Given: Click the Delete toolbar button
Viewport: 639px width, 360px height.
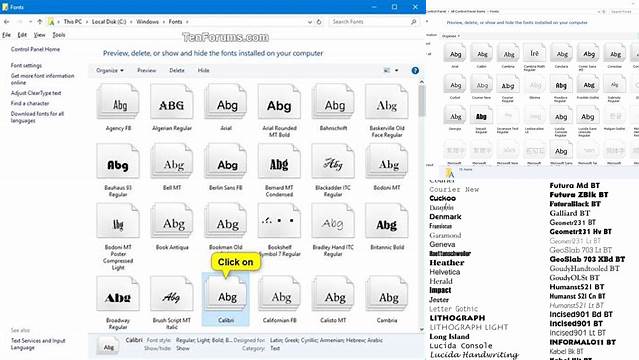Looking at the screenshot, I should click(x=177, y=71).
